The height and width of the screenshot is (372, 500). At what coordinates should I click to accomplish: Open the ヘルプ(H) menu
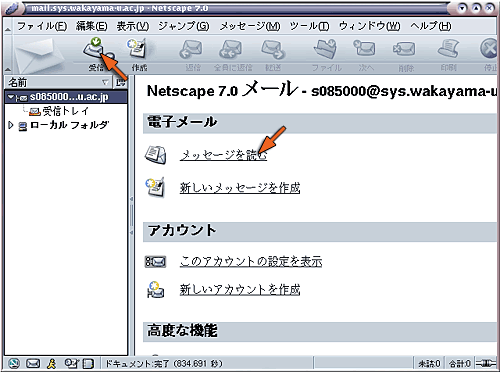coord(431,26)
